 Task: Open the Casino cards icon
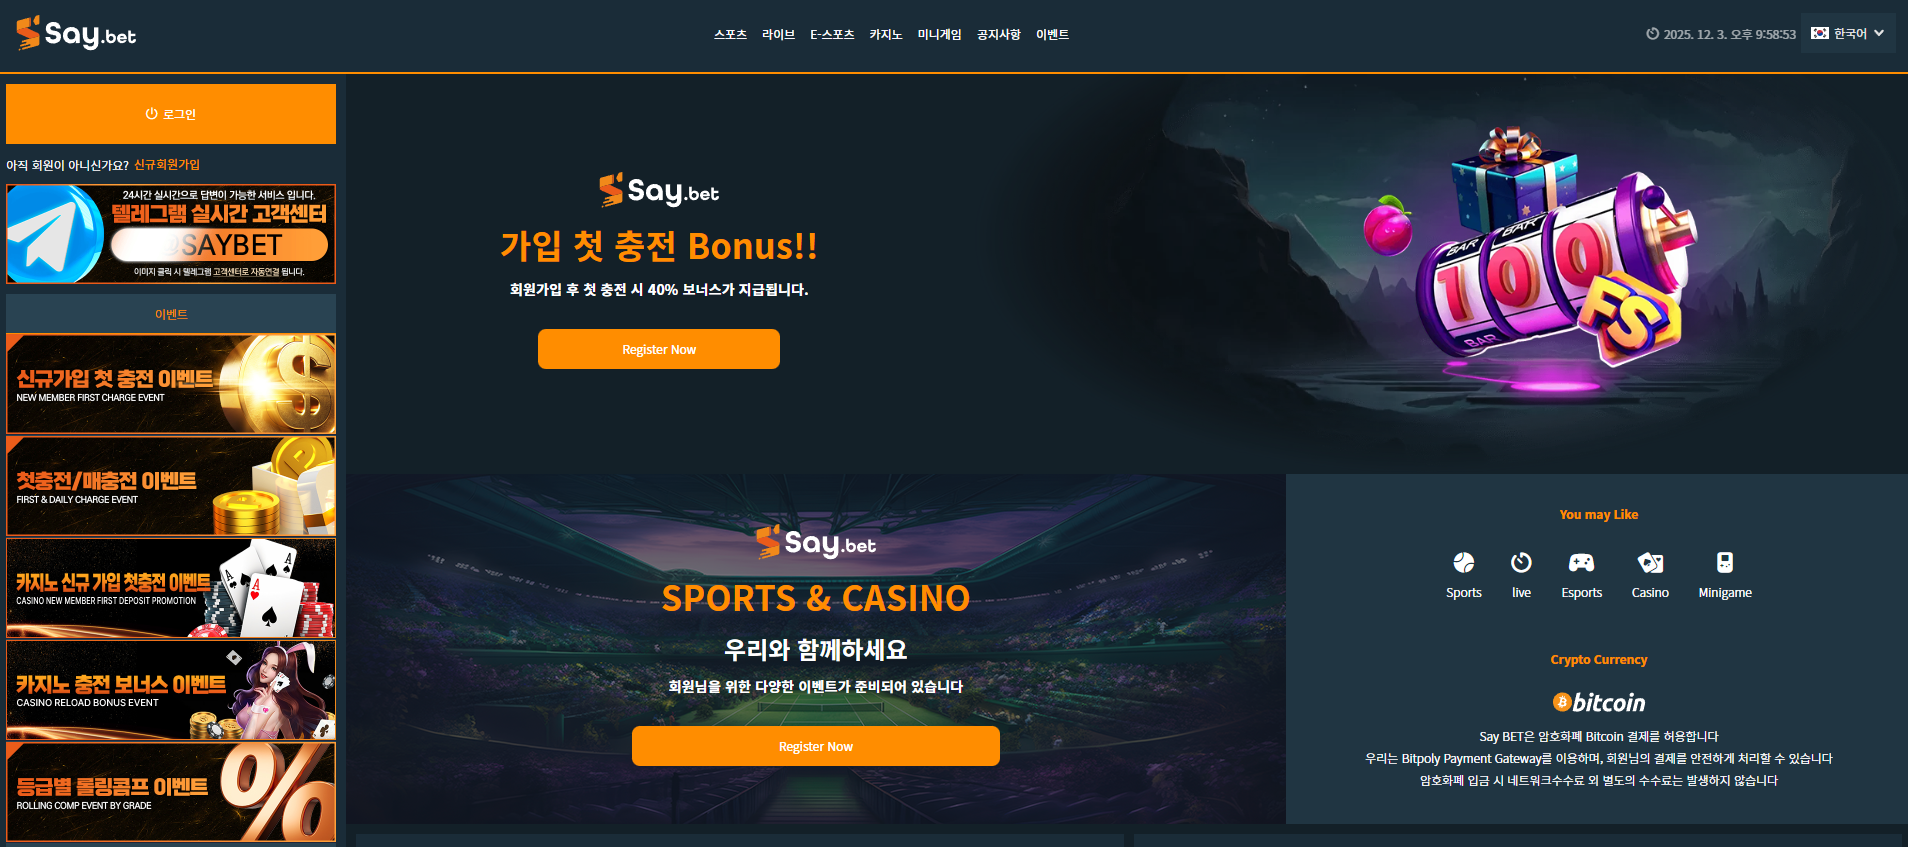(x=1650, y=563)
